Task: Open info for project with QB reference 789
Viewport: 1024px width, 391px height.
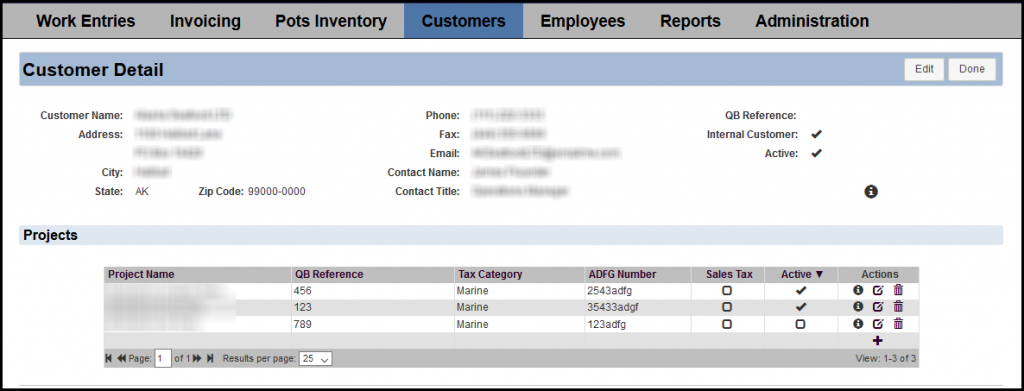Action: coord(858,324)
